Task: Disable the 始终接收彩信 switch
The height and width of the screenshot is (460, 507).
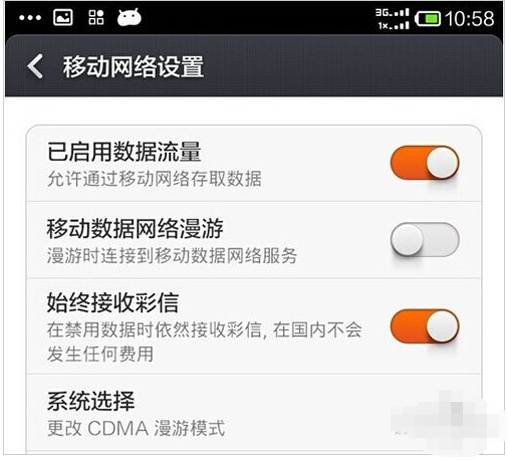Action: (x=425, y=326)
